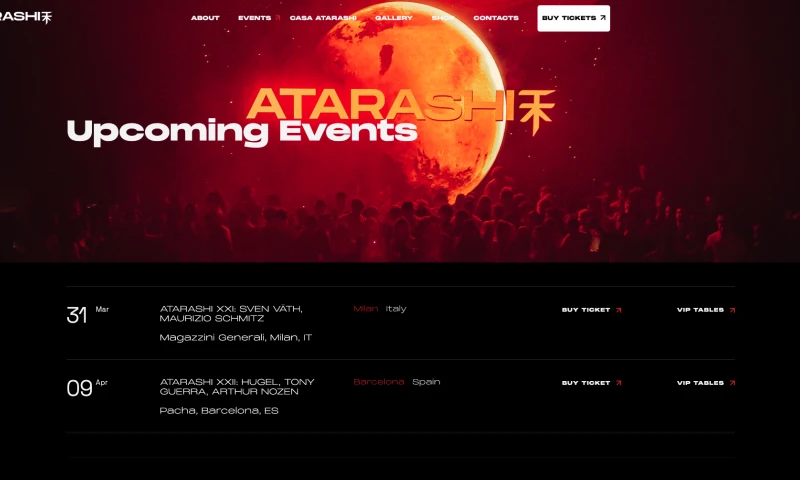Go to the Gallery section
The width and height of the screenshot is (800, 480).
point(394,18)
